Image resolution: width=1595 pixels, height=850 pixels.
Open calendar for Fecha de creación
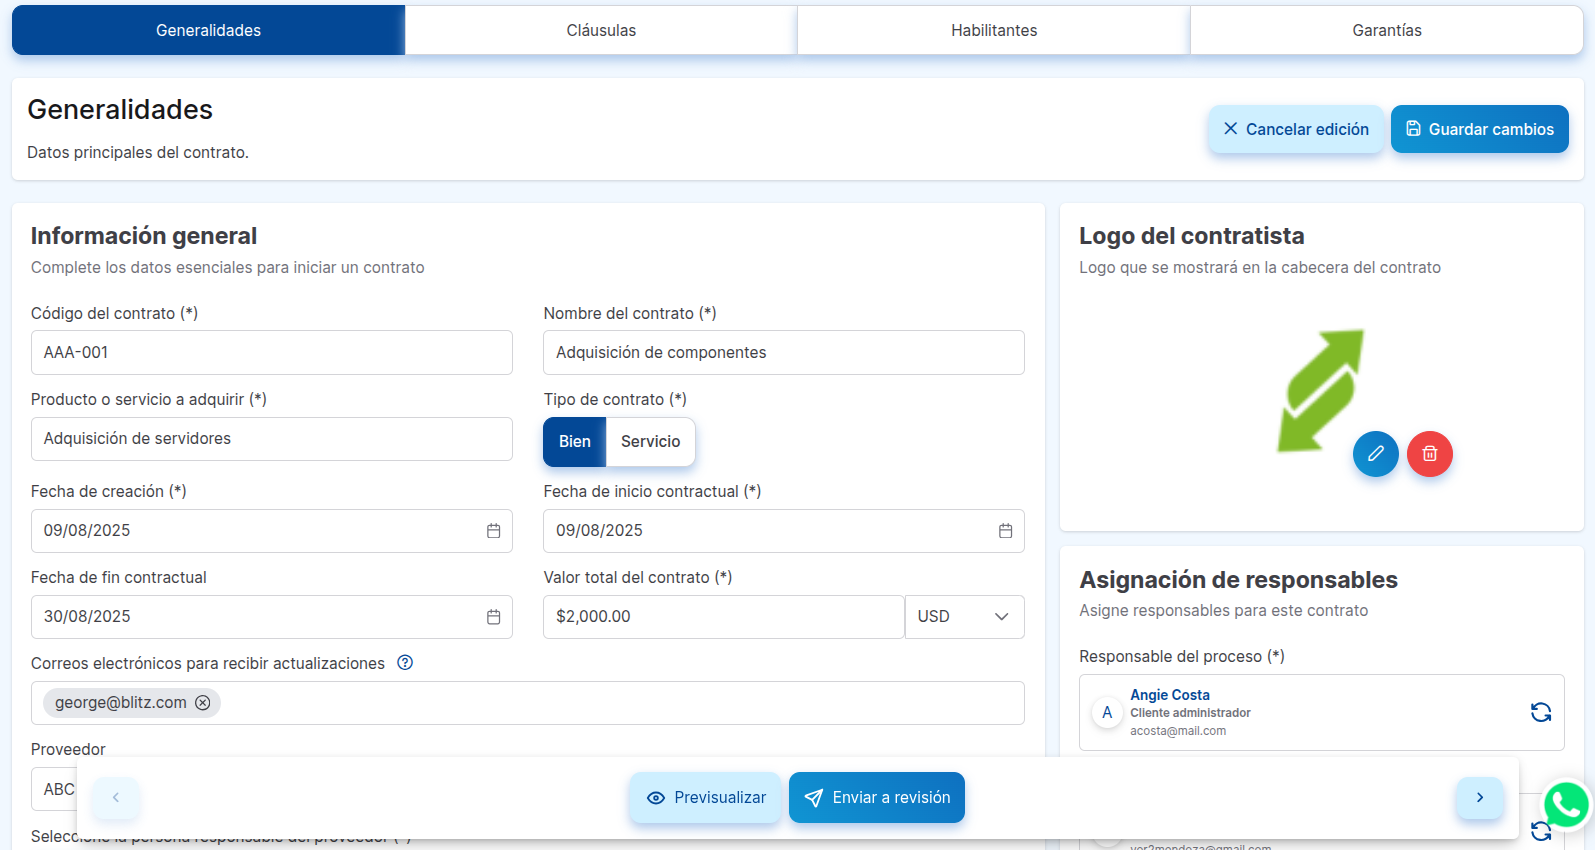[493, 531]
